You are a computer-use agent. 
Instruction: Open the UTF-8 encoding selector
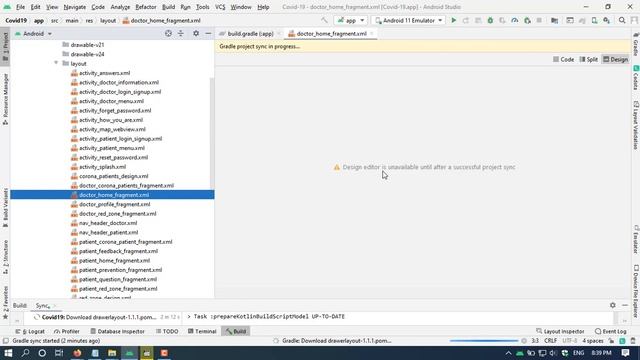569,341
